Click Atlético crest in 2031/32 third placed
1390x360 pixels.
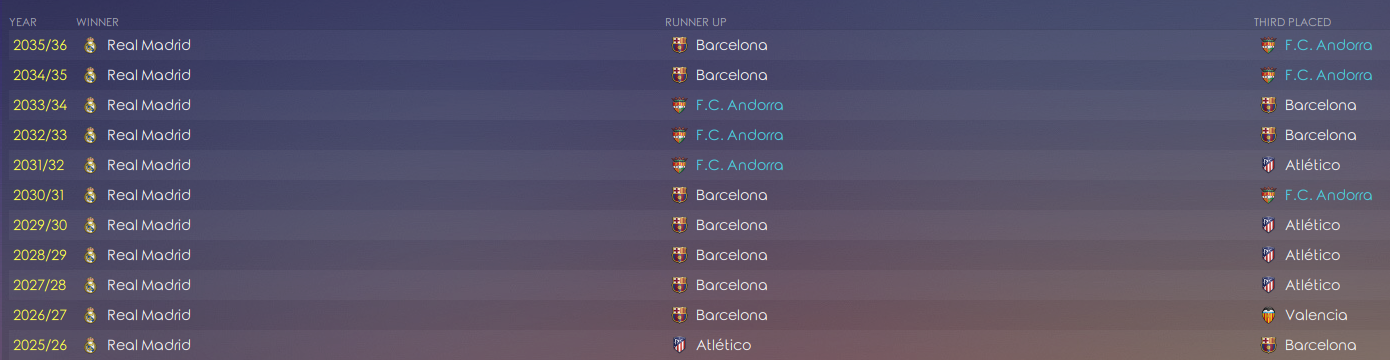click(x=1269, y=165)
